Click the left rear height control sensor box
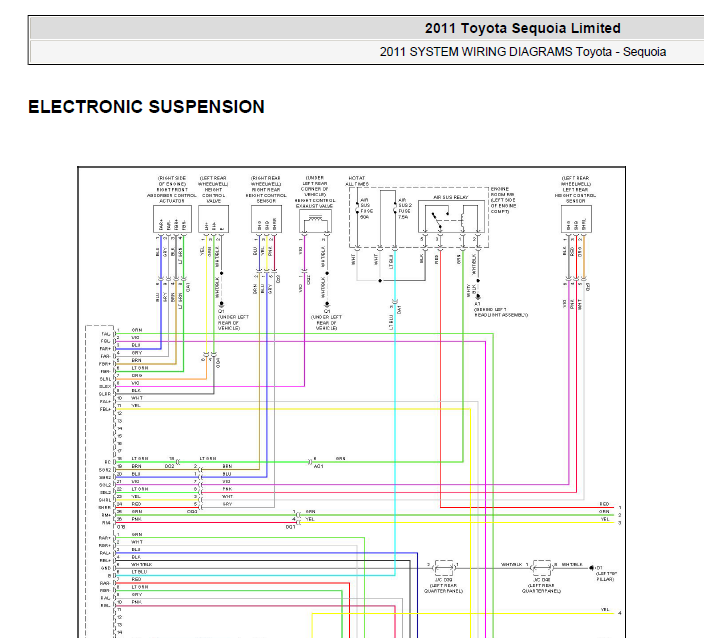Screen dimensions: 704x638 pos(576,219)
